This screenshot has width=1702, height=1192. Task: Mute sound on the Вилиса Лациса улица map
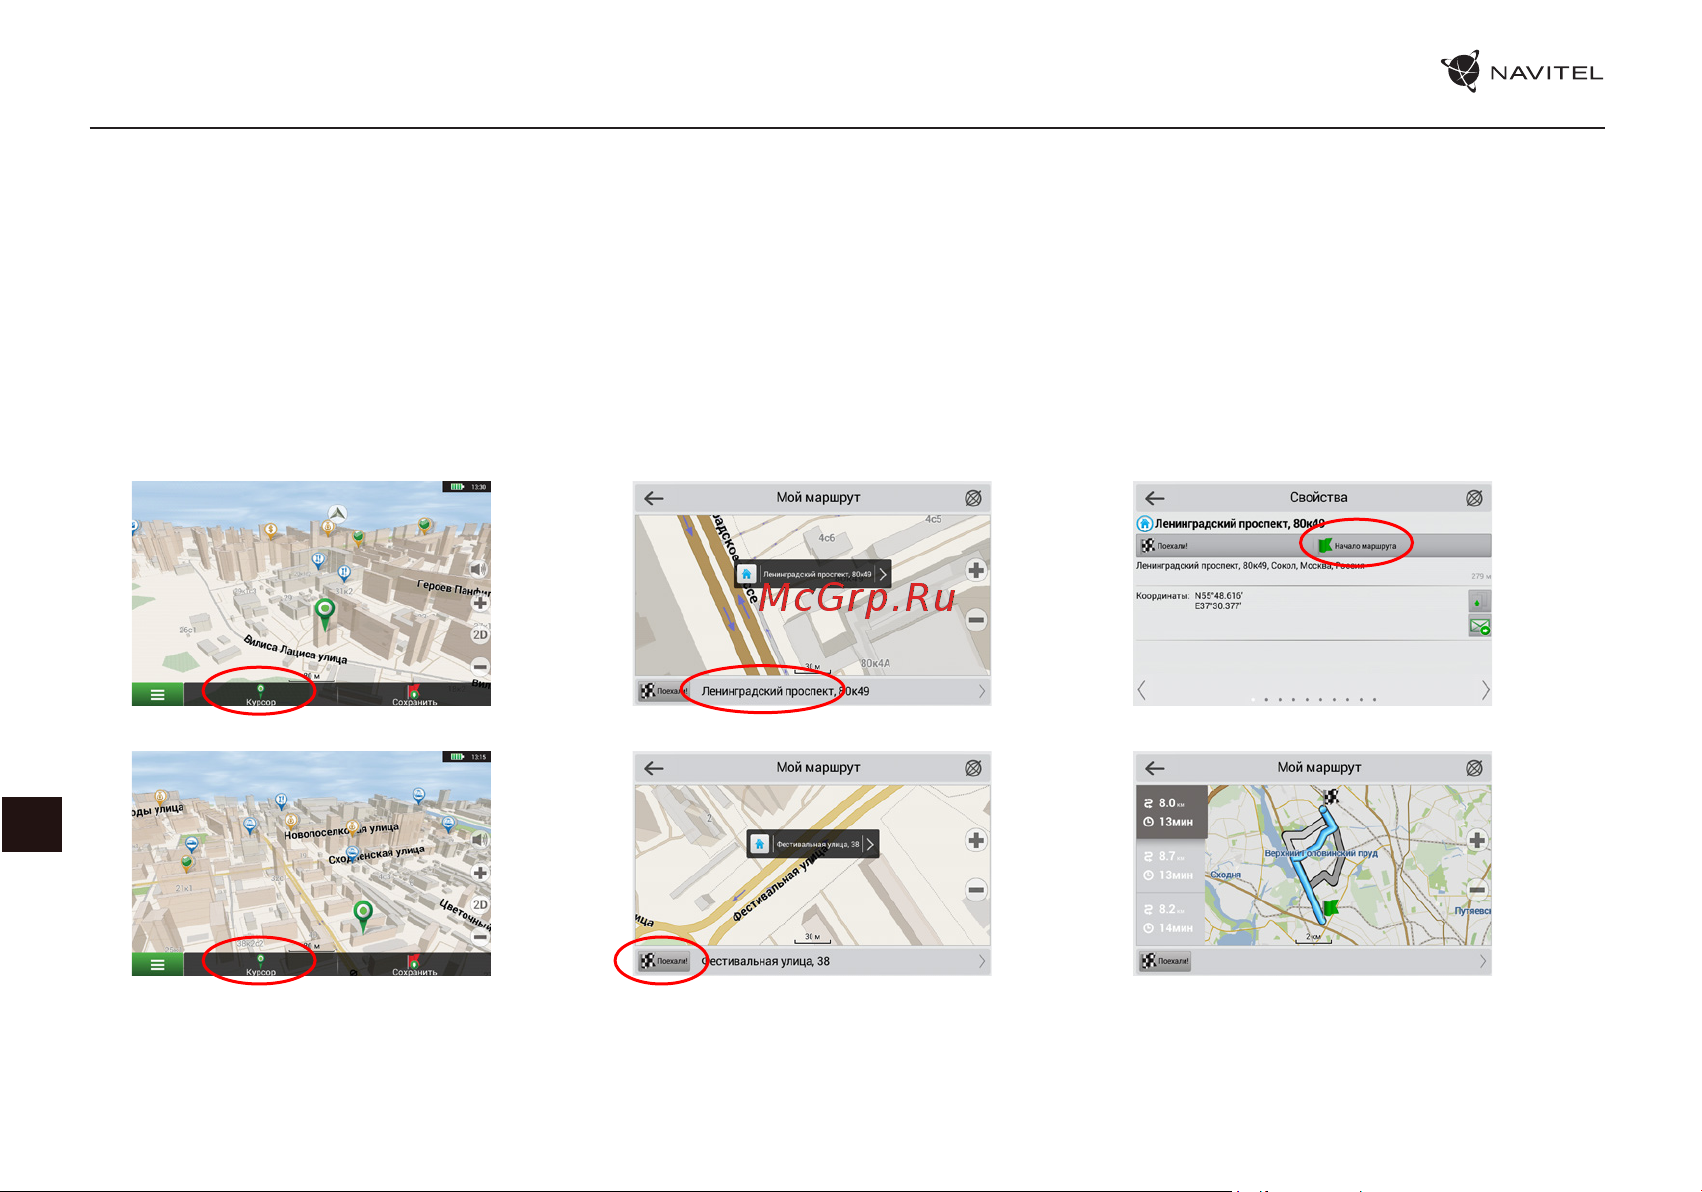479,569
